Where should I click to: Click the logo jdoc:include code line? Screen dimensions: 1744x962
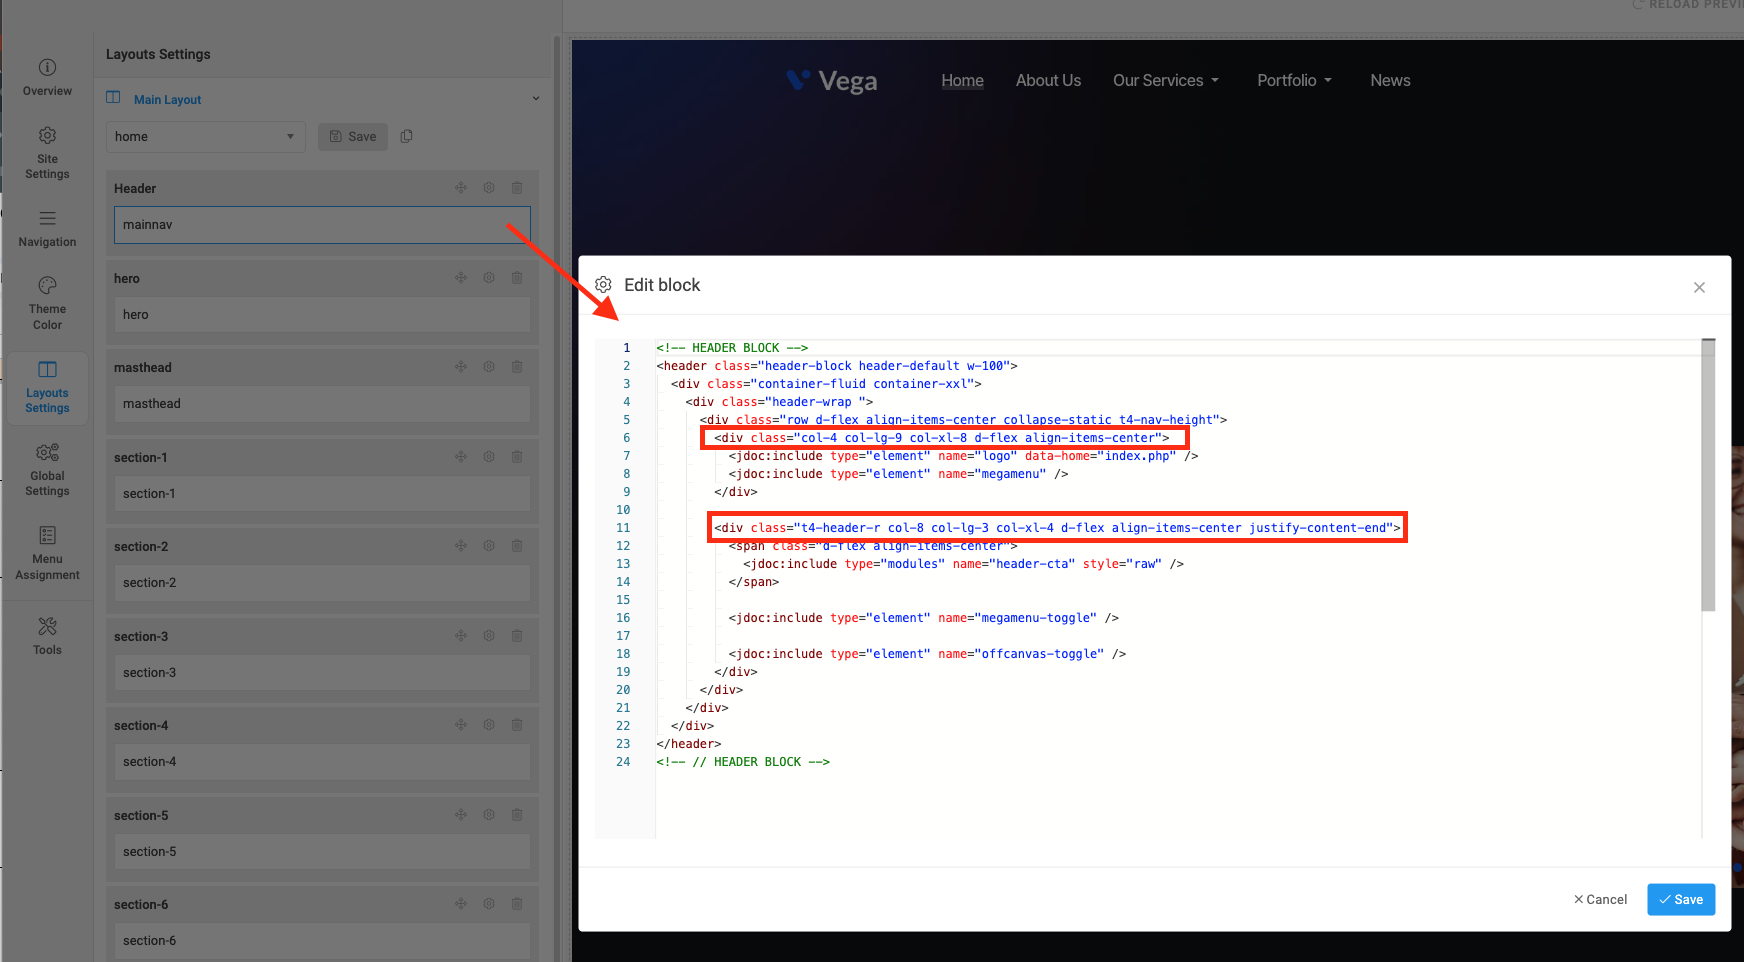click(963, 456)
